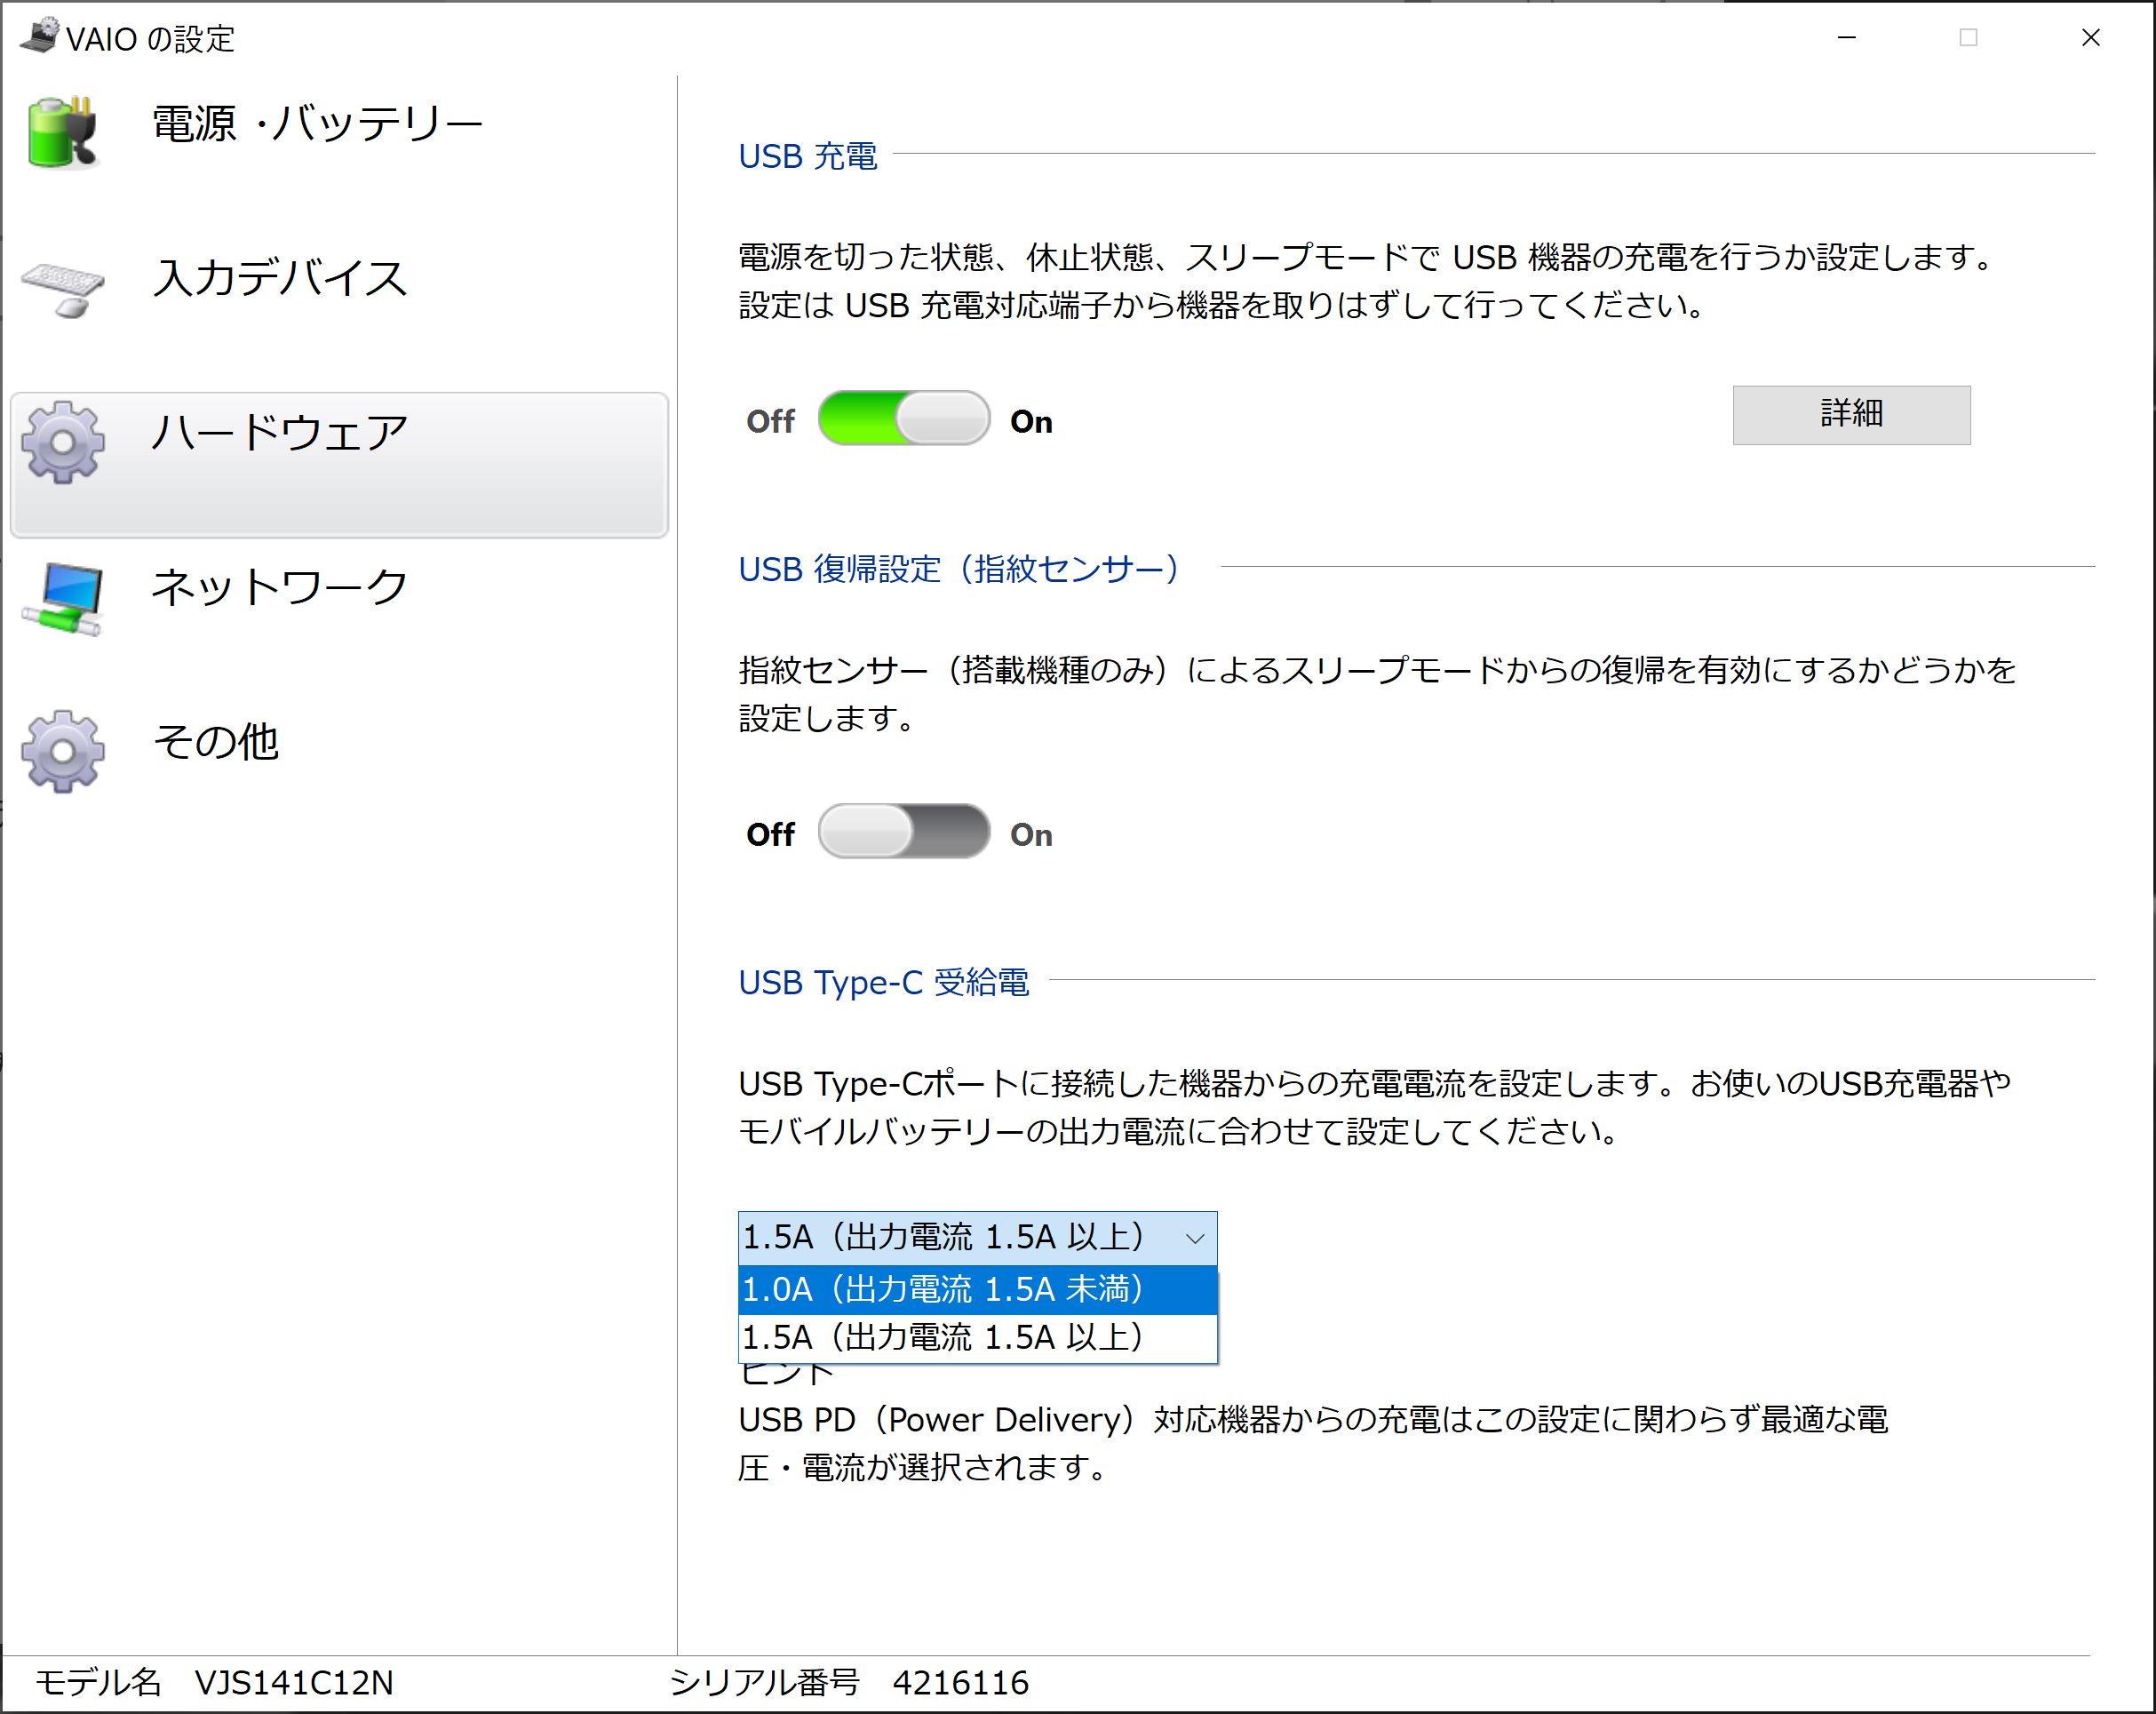Image resolution: width=2156 pixels, height=1714 pixels.
Task: Click the battery icon for 電源・バッテリー
Action: tap(62, 131)
